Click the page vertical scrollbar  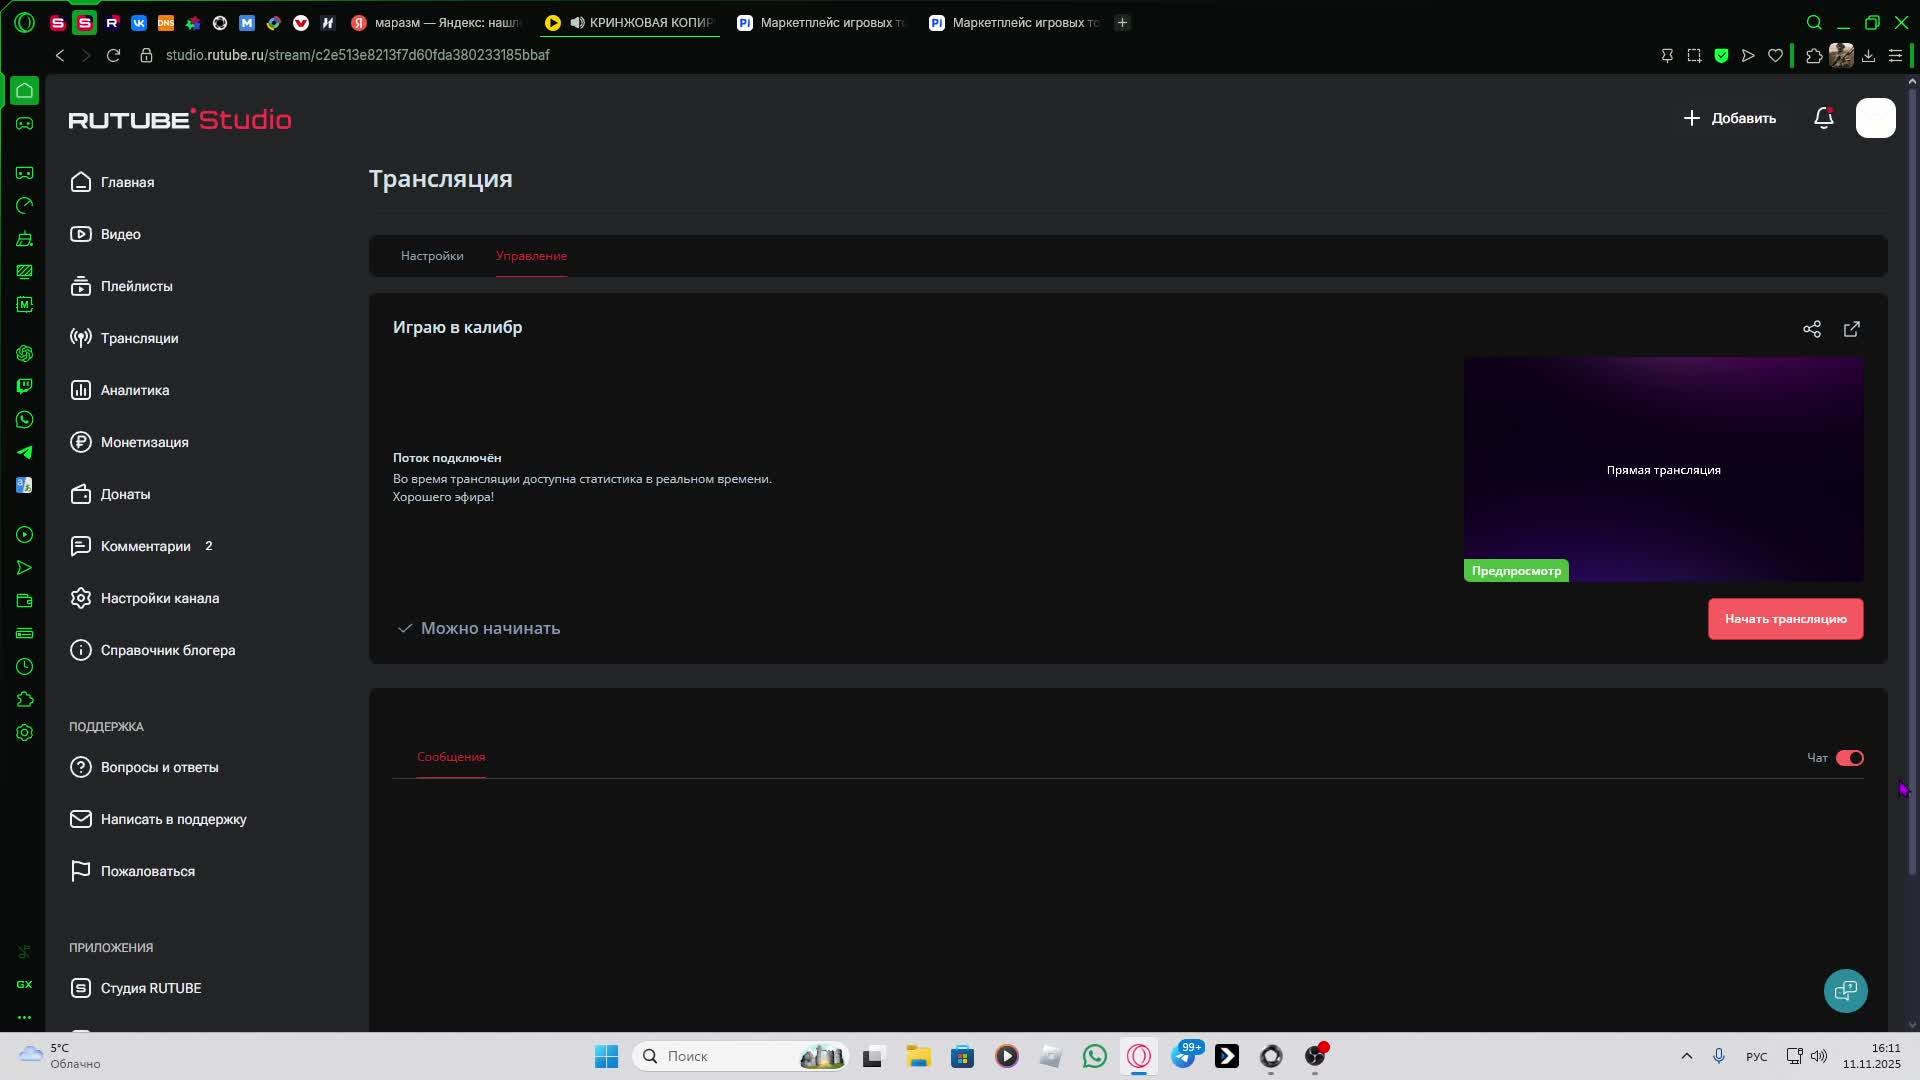[1912, 480]
